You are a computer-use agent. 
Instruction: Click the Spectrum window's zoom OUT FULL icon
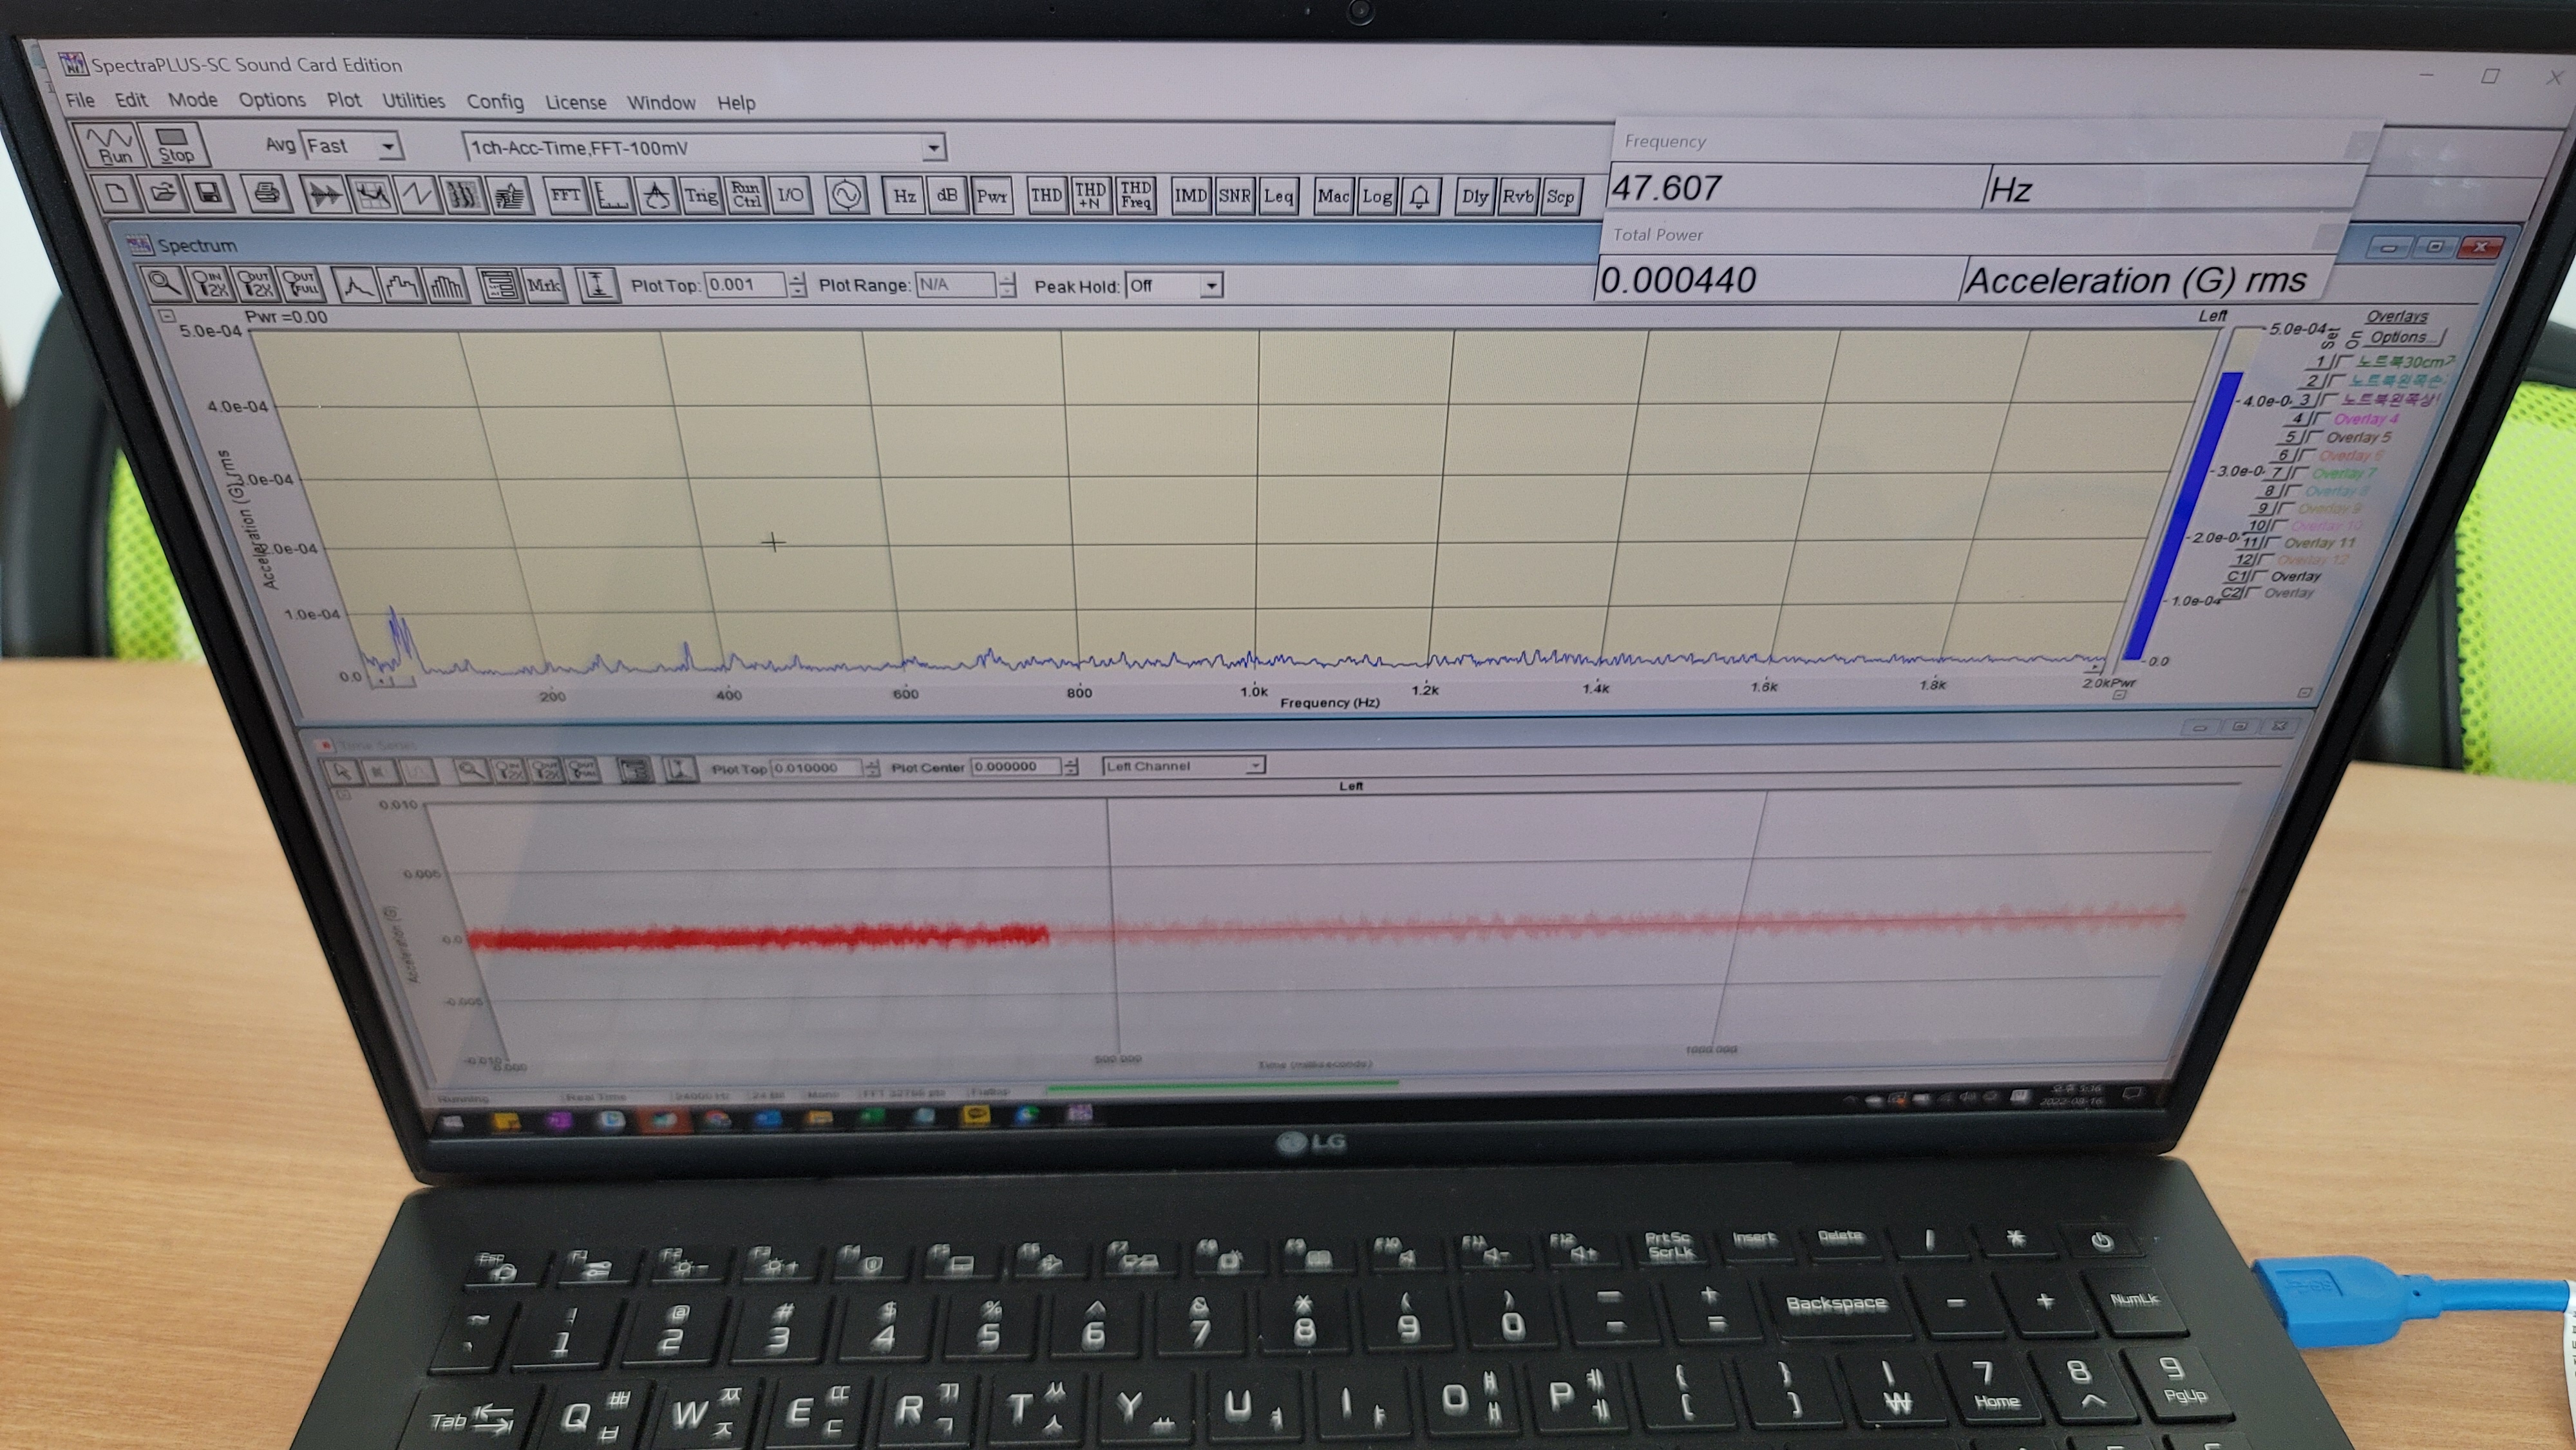(301, 284)
